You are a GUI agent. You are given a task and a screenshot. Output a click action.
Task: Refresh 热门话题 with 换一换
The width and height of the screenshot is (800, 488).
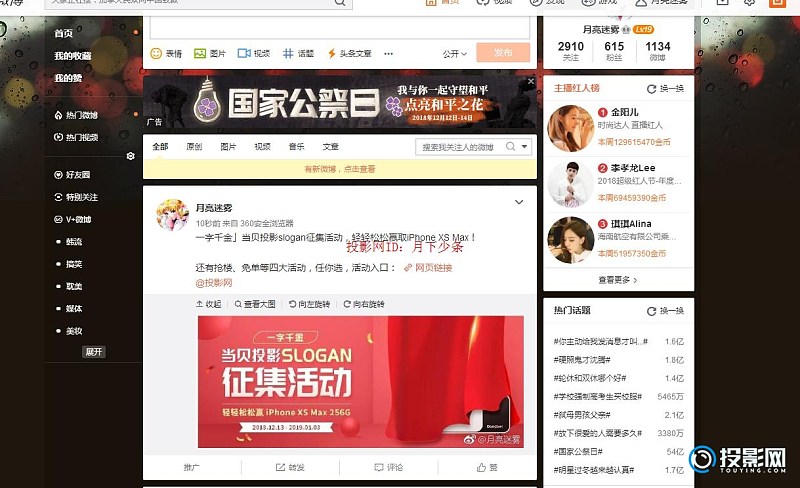coord(665,311)
